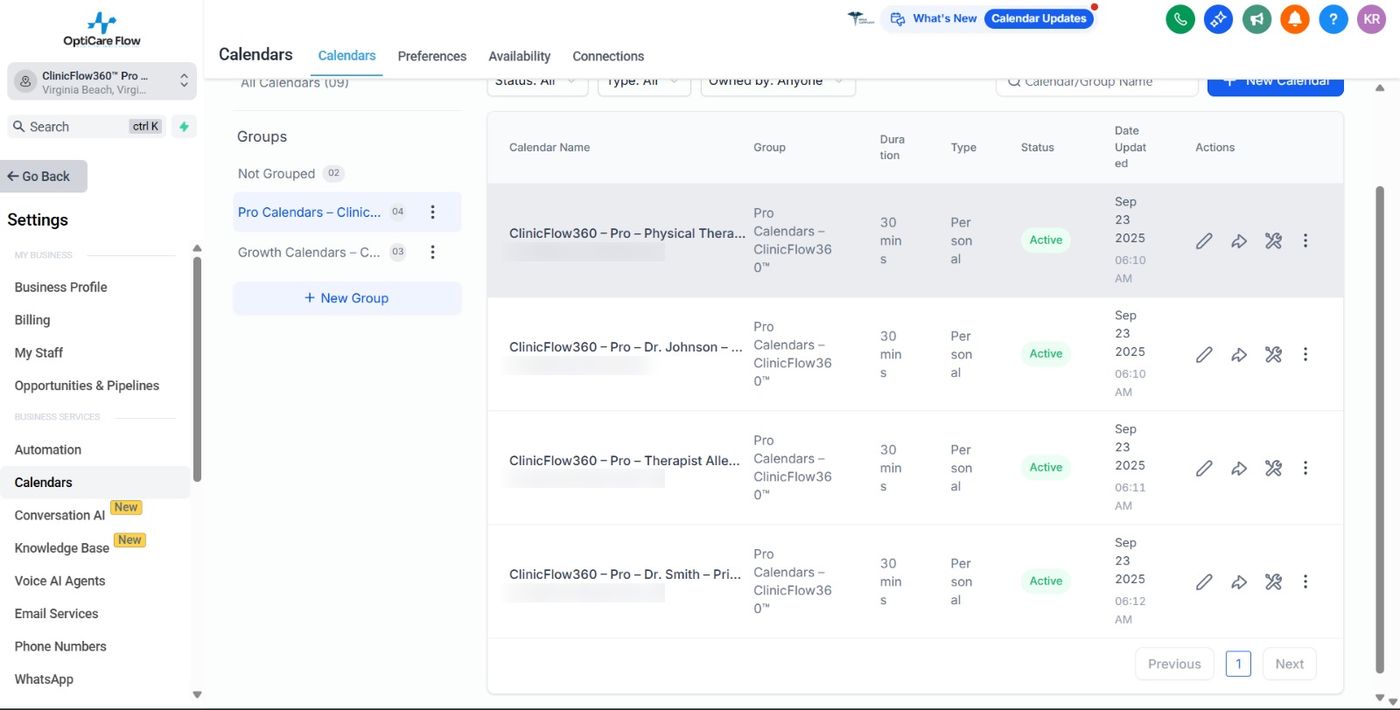This screenshot has height=710, width=1400.
Task: Share the Physical Thera... calendar arrow icon
Action: (x=1239, y=241)
